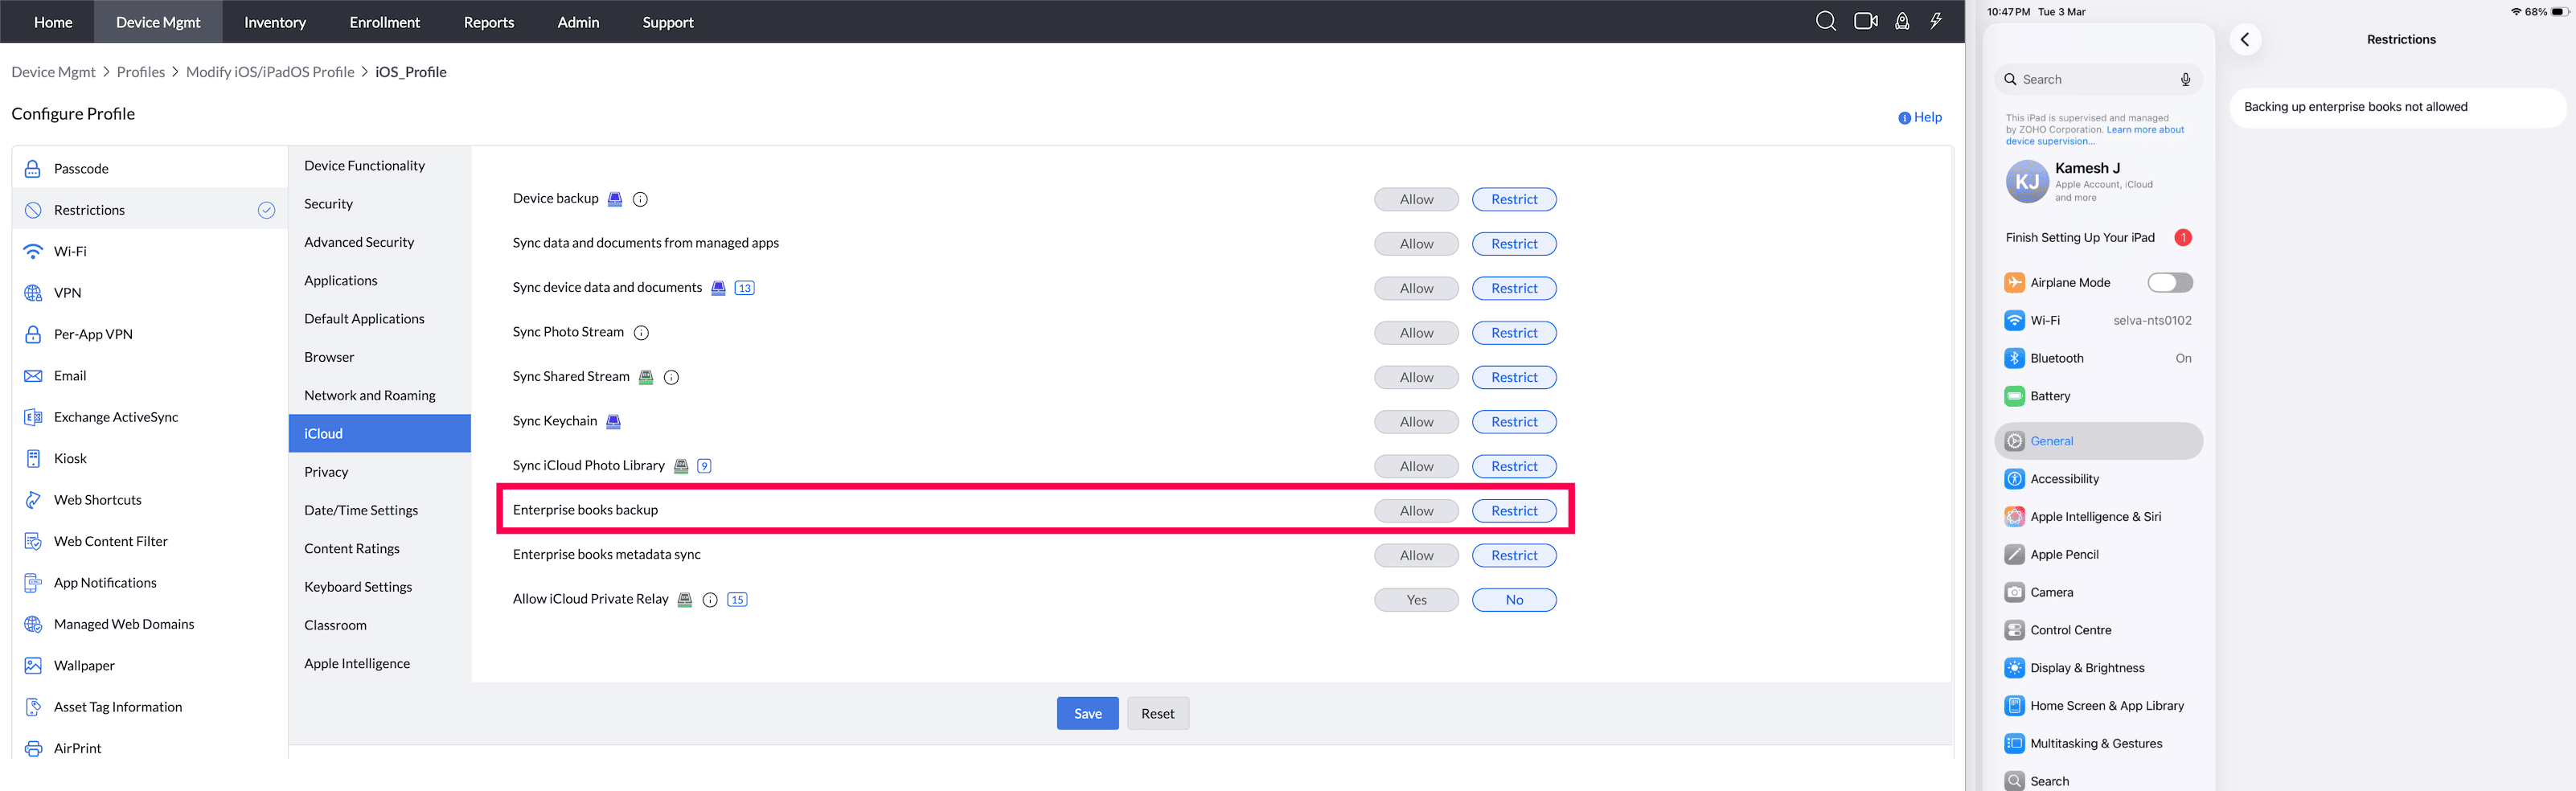Tap the Bluetooth icon in iPad settings

(2014, 359)
